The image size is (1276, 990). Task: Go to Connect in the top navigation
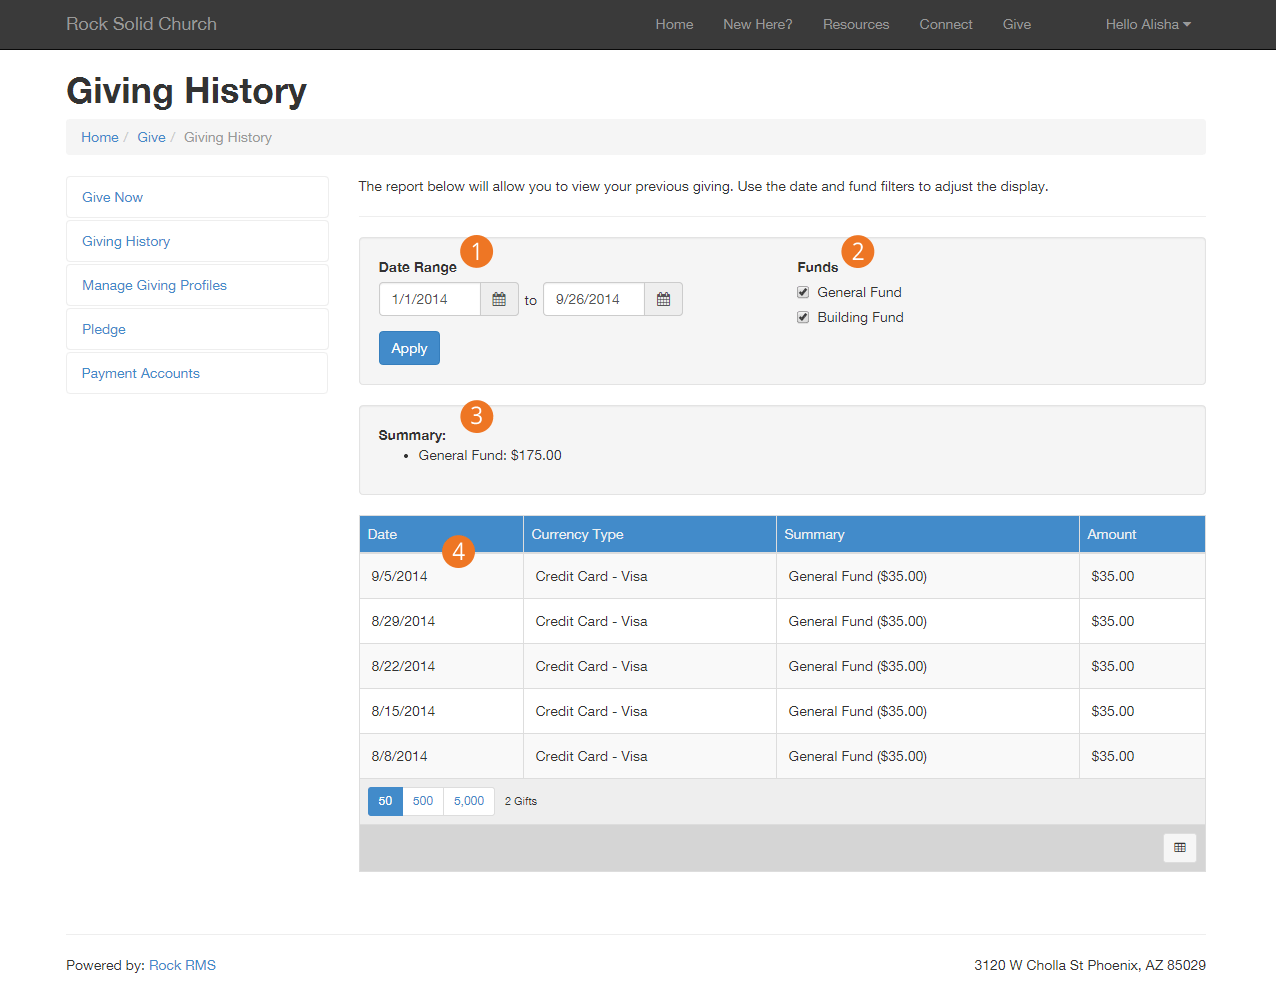coord(945,24)
